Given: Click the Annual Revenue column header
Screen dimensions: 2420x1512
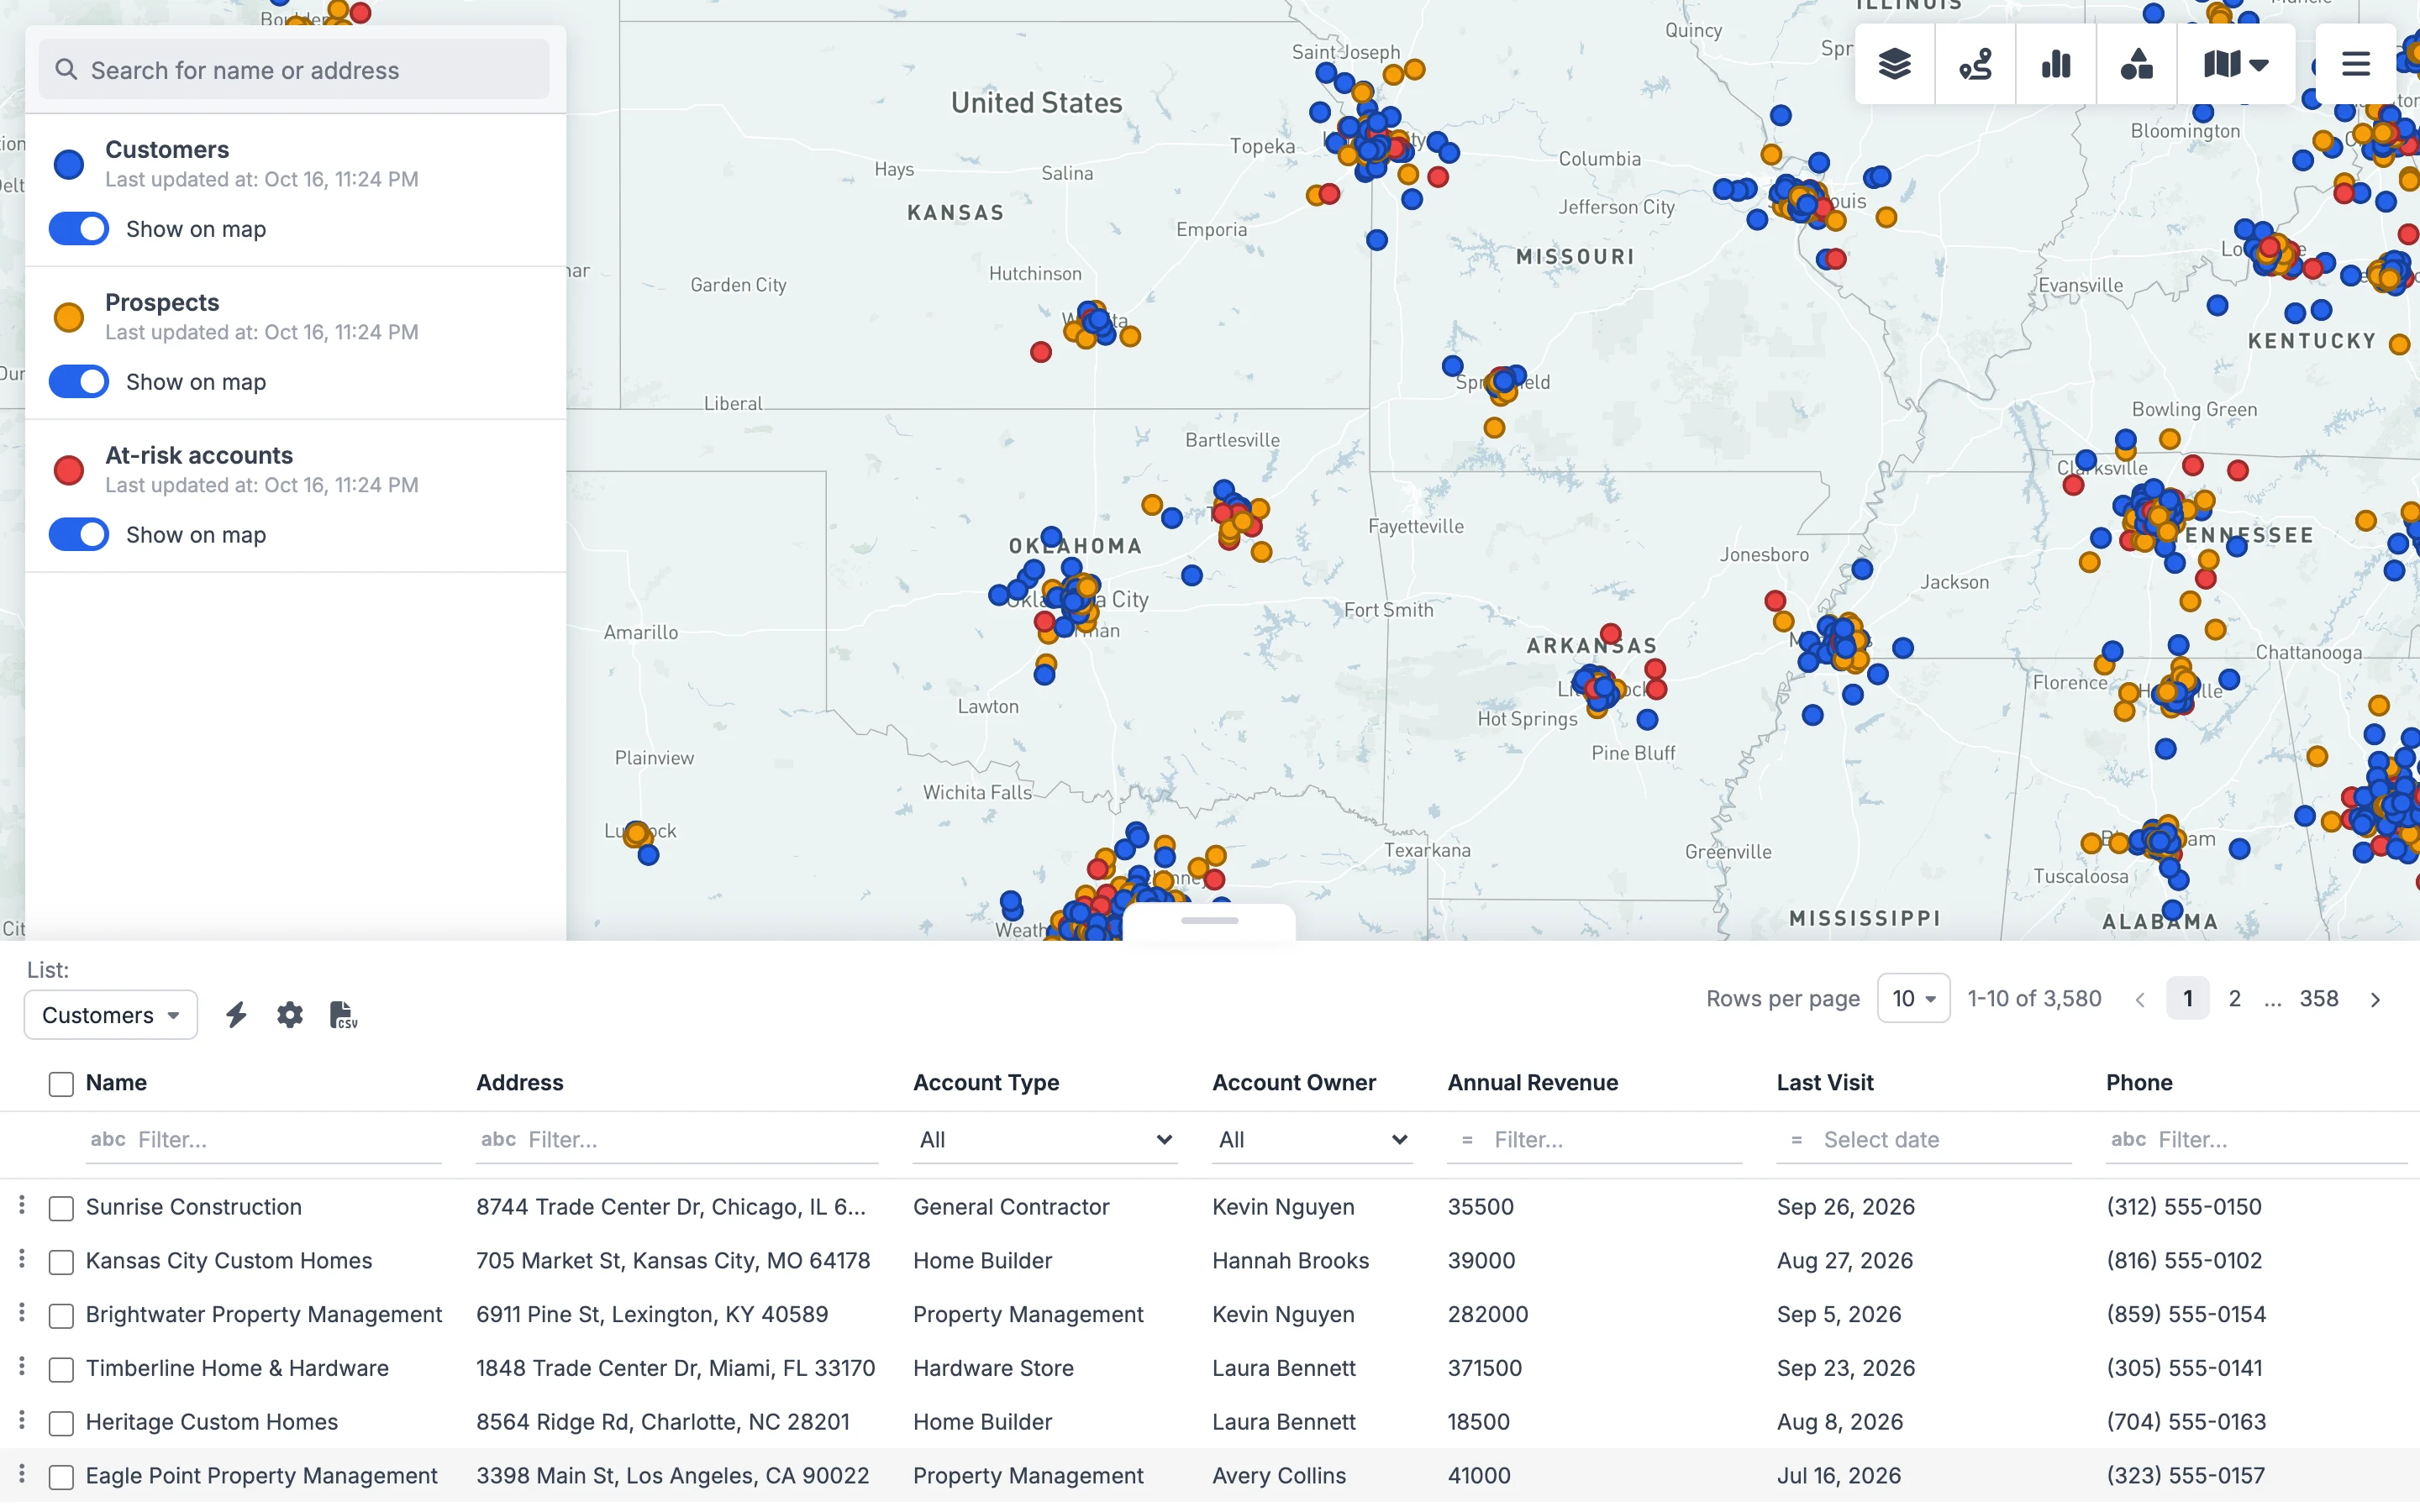Looking at the screenshot, I should 1532,1082.
